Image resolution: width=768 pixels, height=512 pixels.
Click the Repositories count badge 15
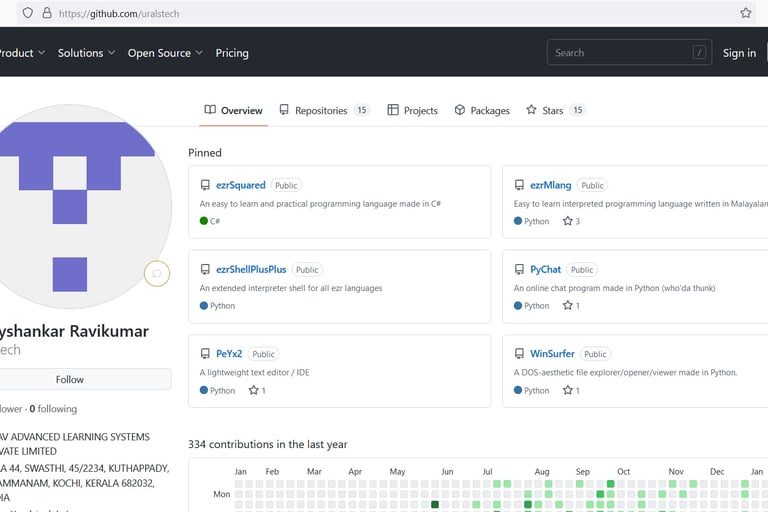click(x=361, y=110)
